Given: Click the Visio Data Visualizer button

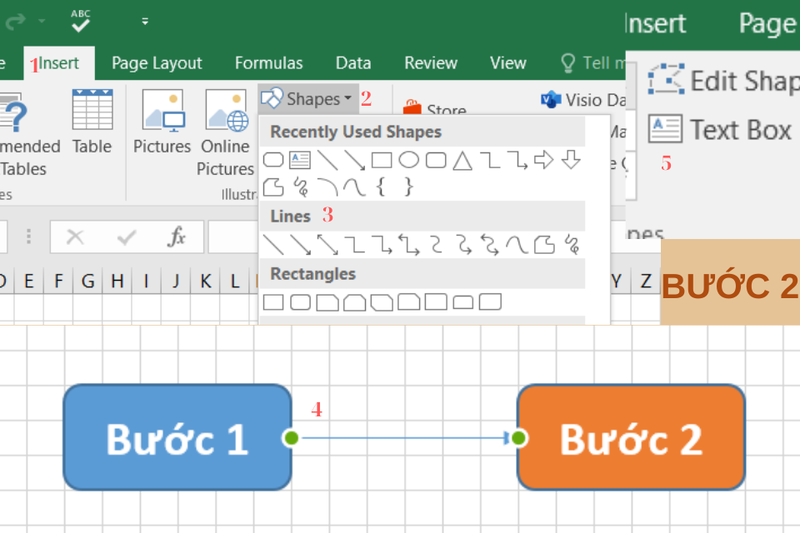Looking at the screenshot, I should click(x=583, y=99).
